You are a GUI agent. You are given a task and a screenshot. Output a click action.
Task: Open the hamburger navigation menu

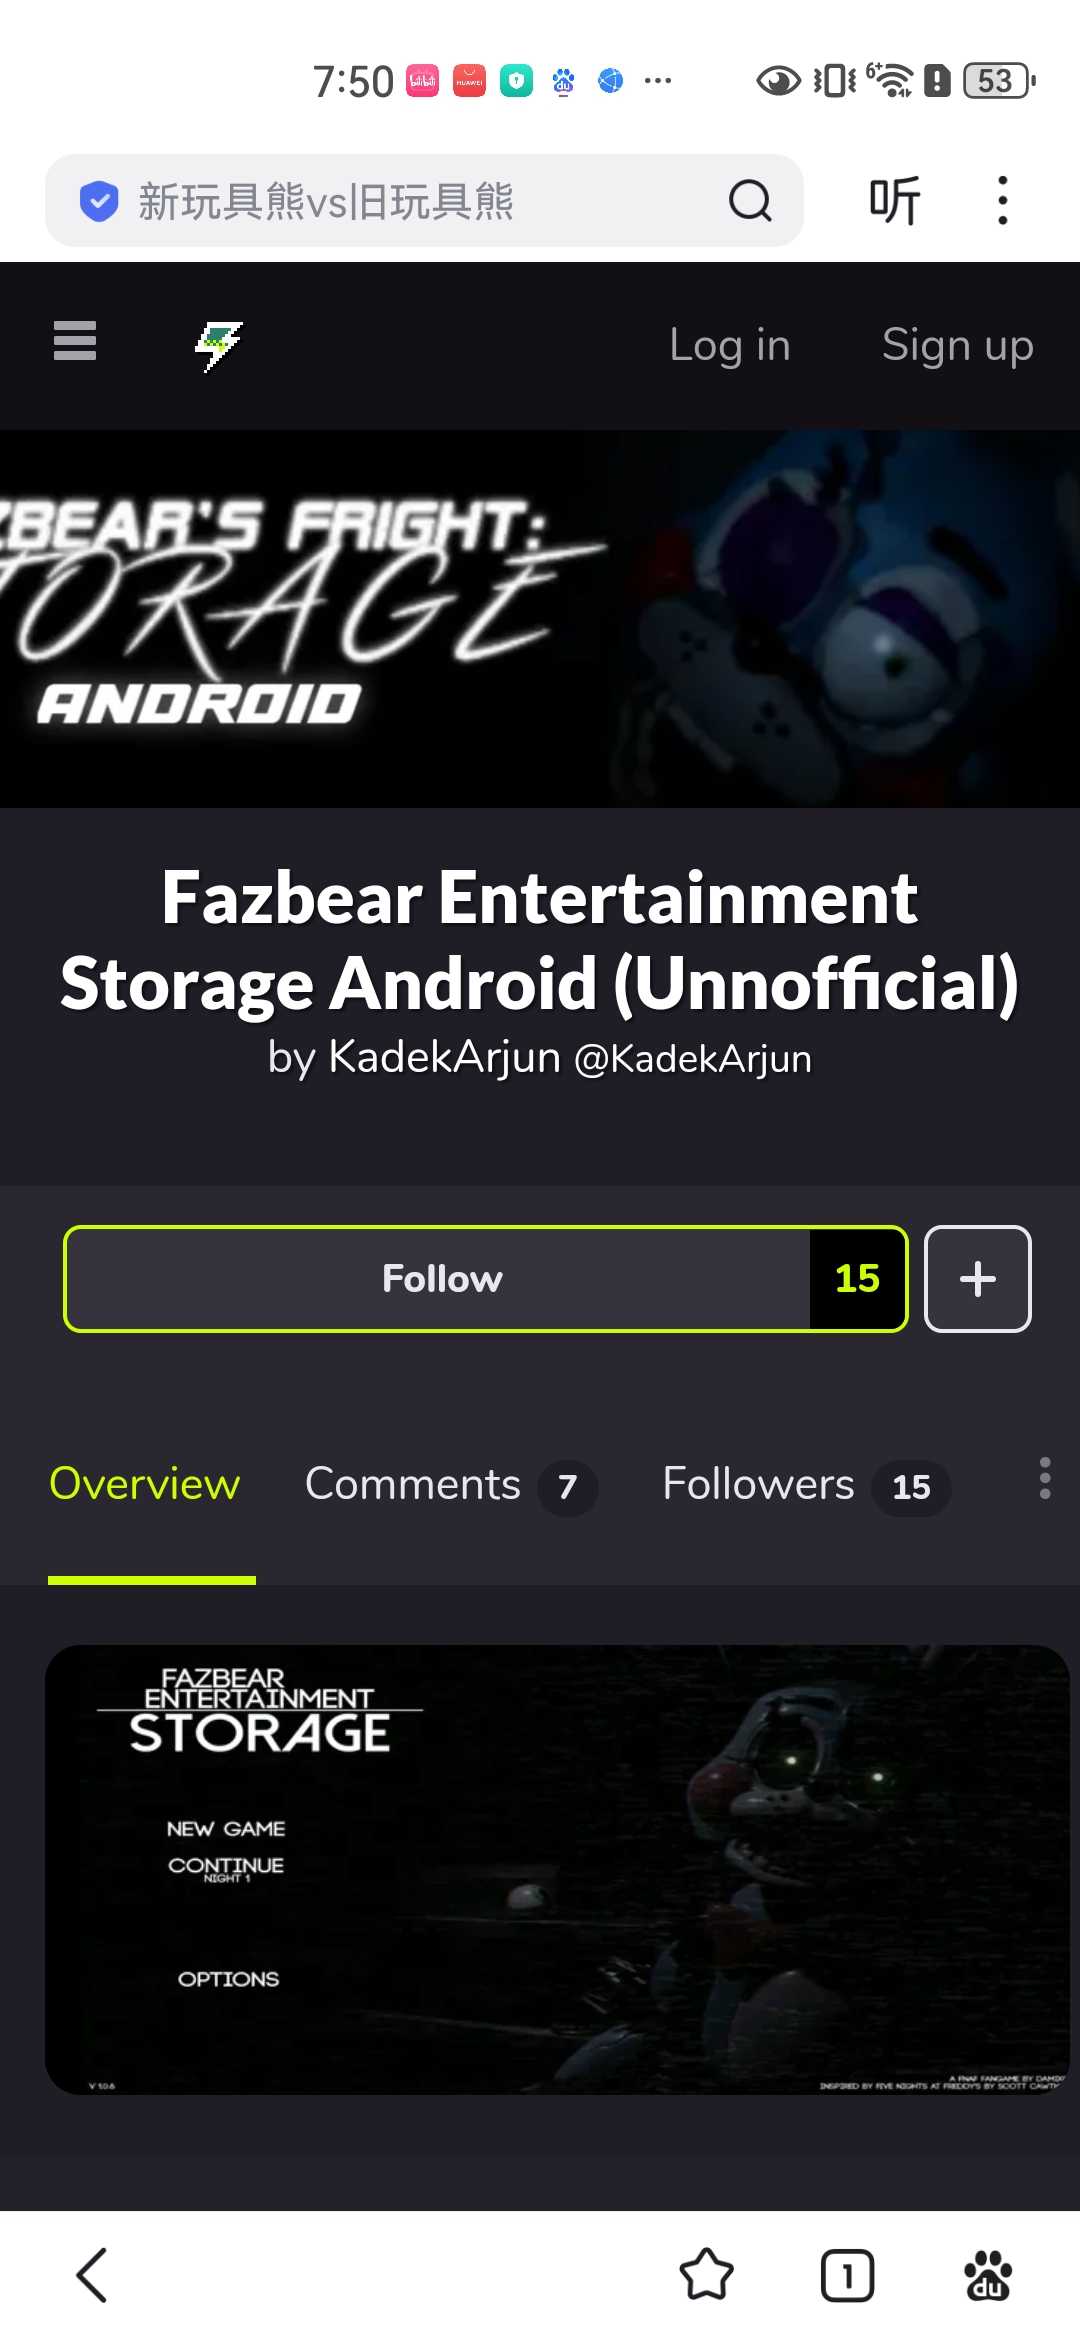75,341
